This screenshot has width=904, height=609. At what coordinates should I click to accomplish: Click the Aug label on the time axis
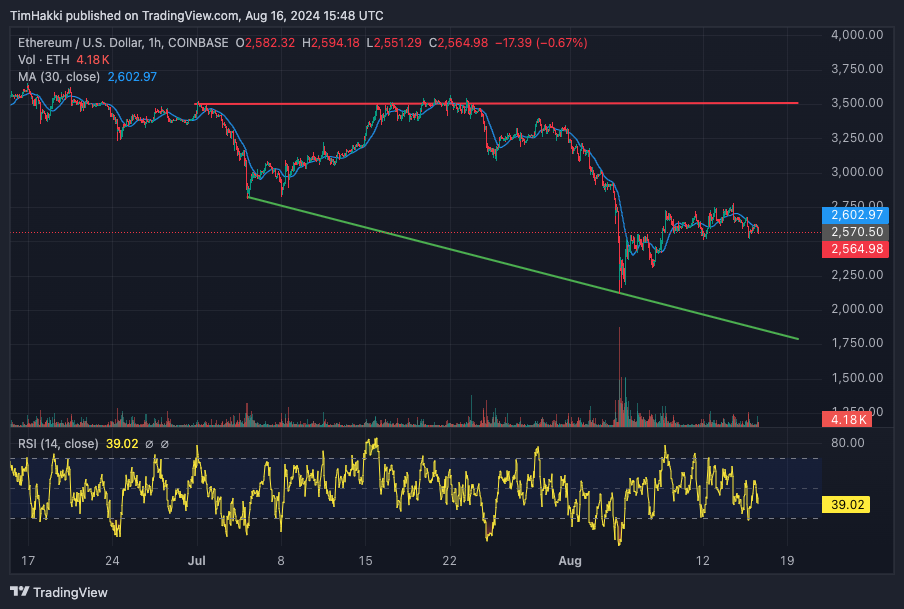(570, 561)
